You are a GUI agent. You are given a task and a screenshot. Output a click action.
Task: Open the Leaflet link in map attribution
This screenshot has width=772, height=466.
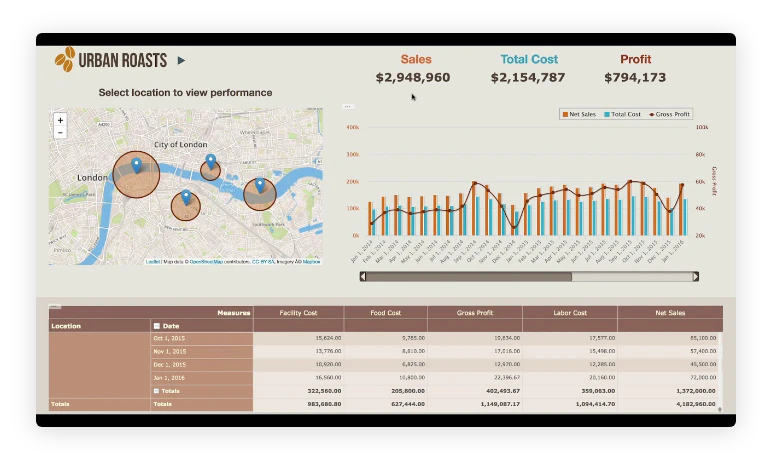[x=153, y=262]
